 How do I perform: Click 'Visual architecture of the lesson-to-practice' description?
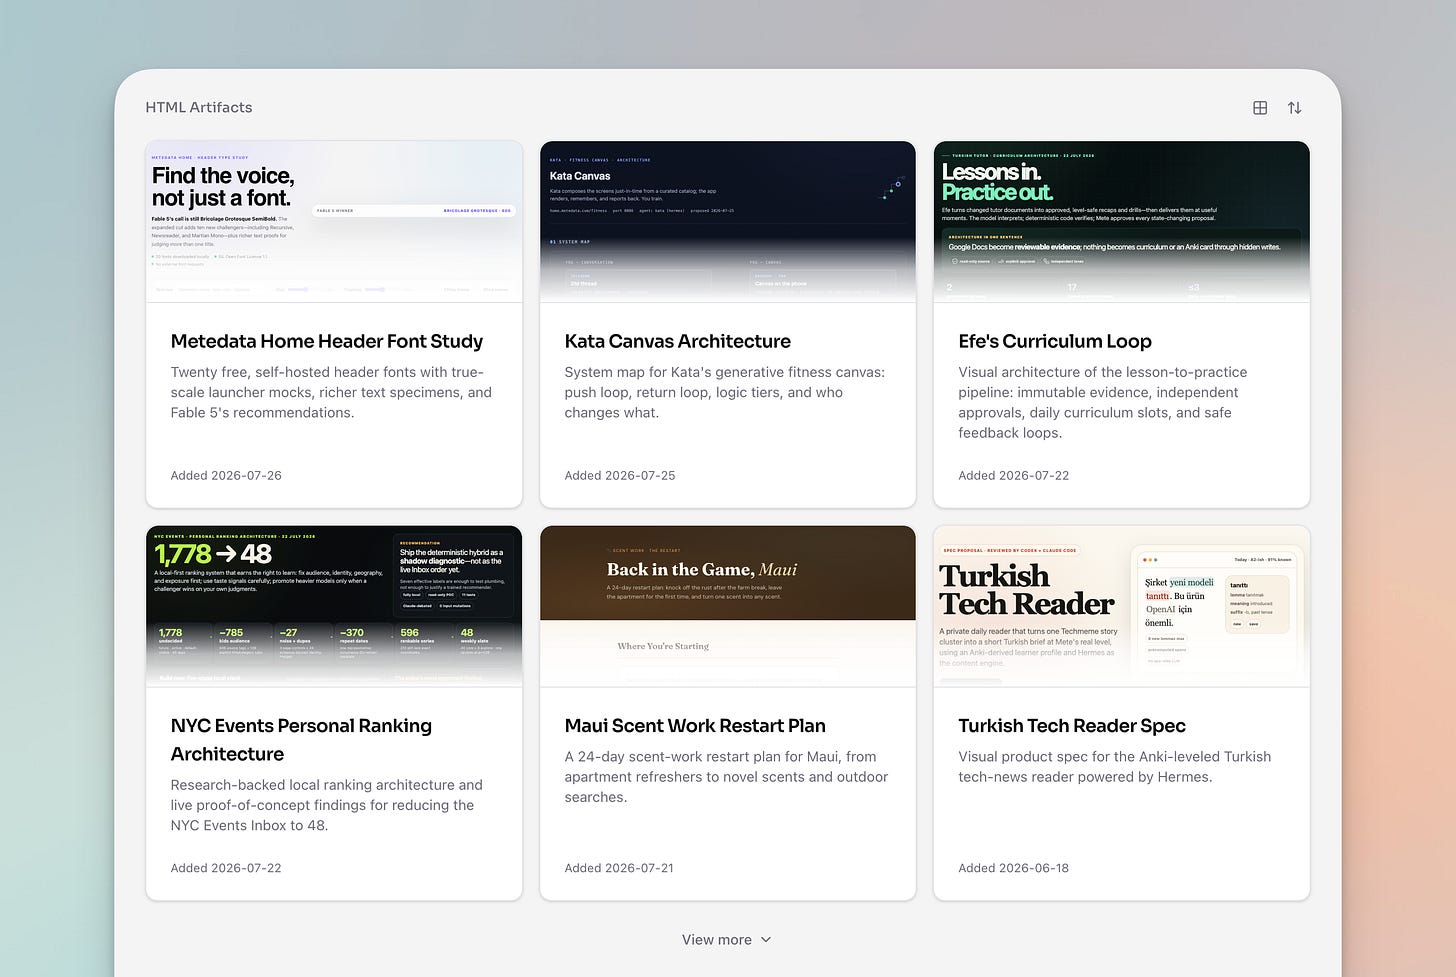pos(1103,402)
